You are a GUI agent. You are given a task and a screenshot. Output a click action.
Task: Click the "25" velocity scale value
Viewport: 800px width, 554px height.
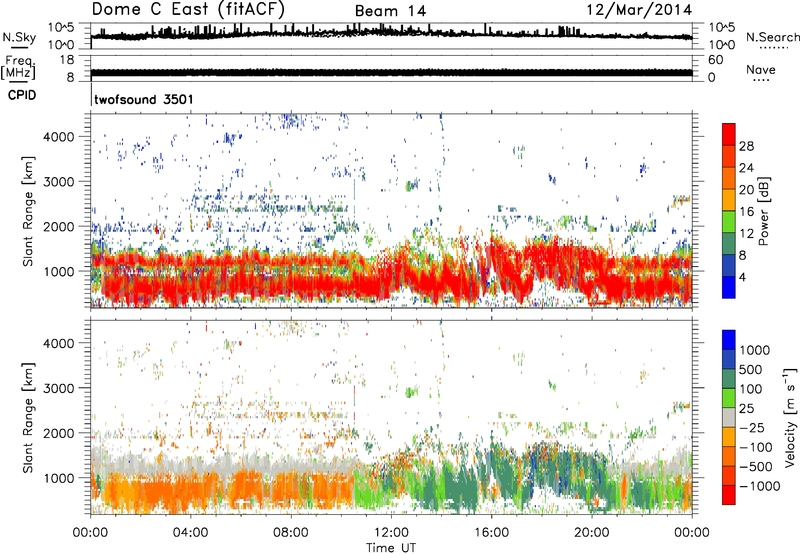[746, 409]
